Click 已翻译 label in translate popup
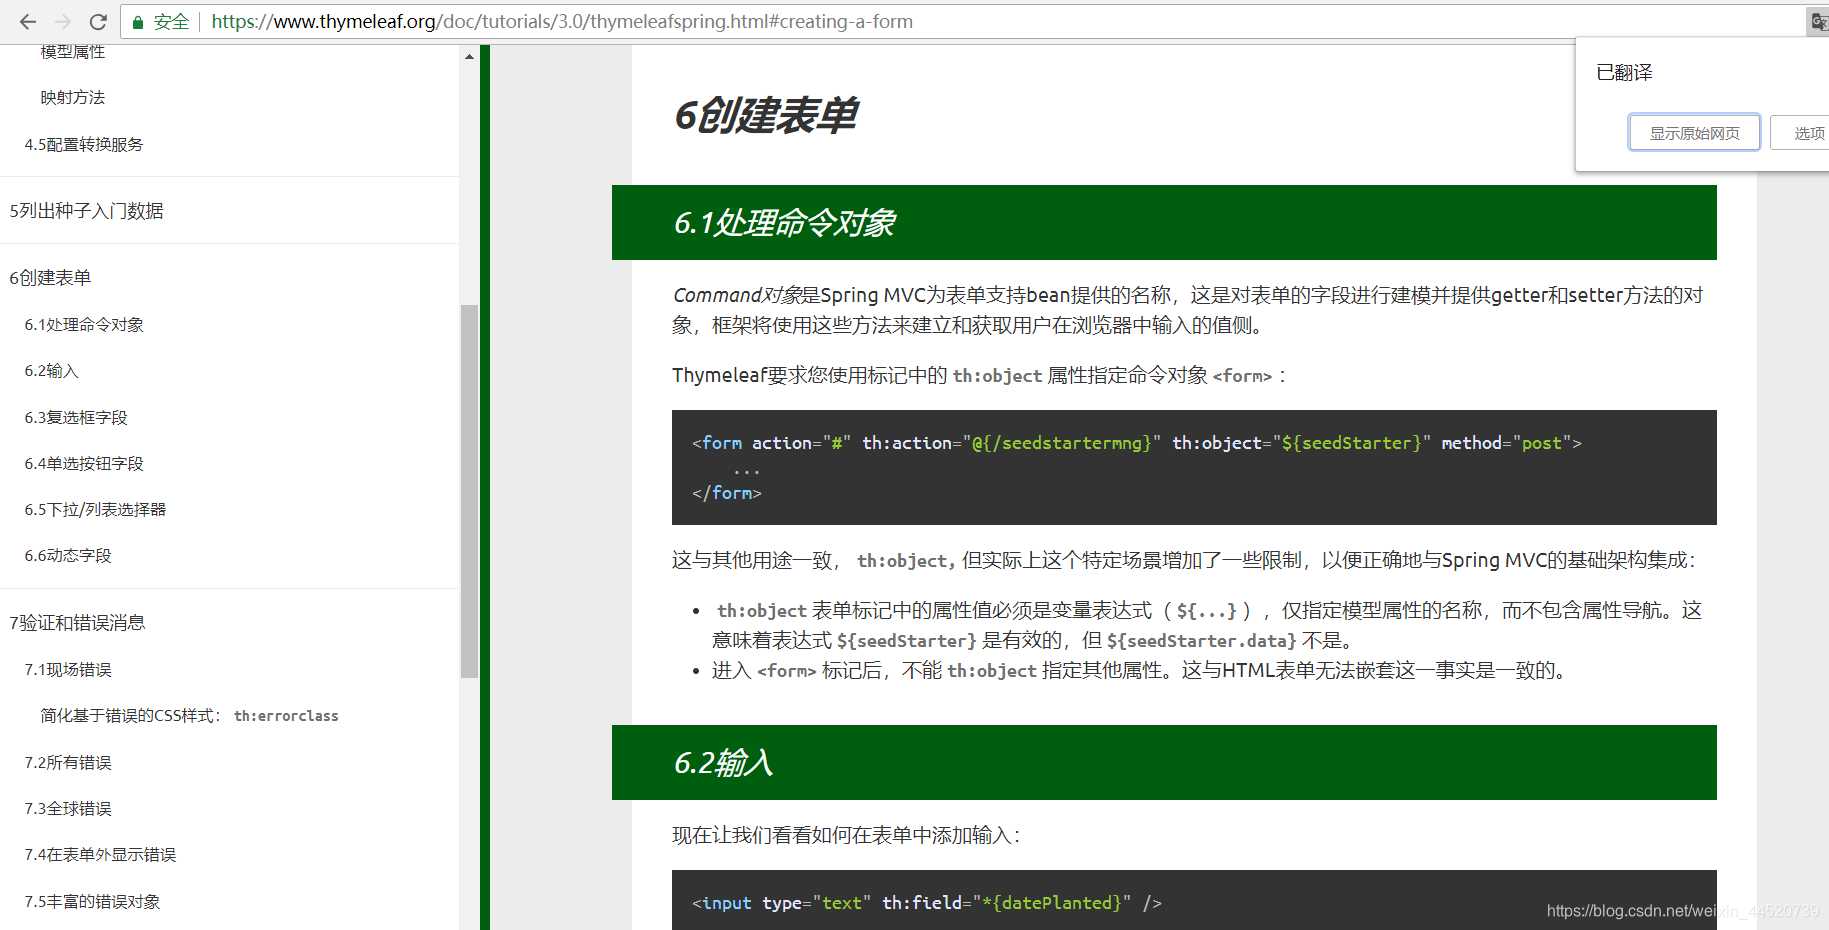1829x930 pixels. pos(1625,72)
